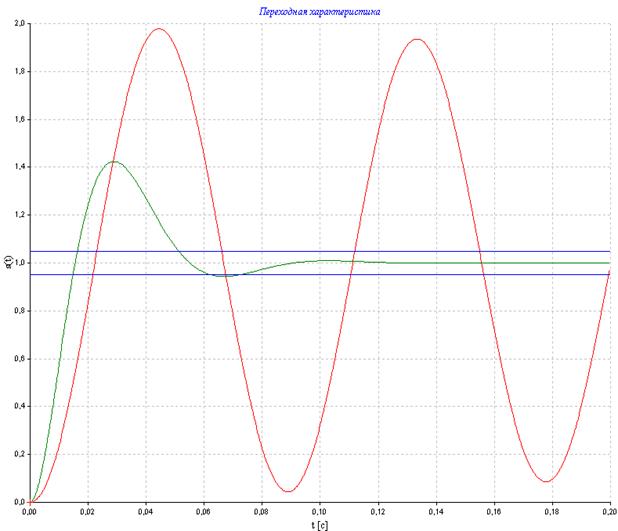The width and height of the screenshot is (618, 531).
Task: Click the 's(t)' vertical axis label
Action: coord(7,262)
